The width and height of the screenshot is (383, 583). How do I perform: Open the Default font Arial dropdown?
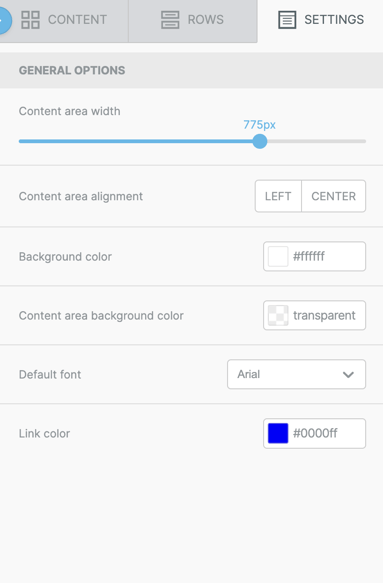296,374
